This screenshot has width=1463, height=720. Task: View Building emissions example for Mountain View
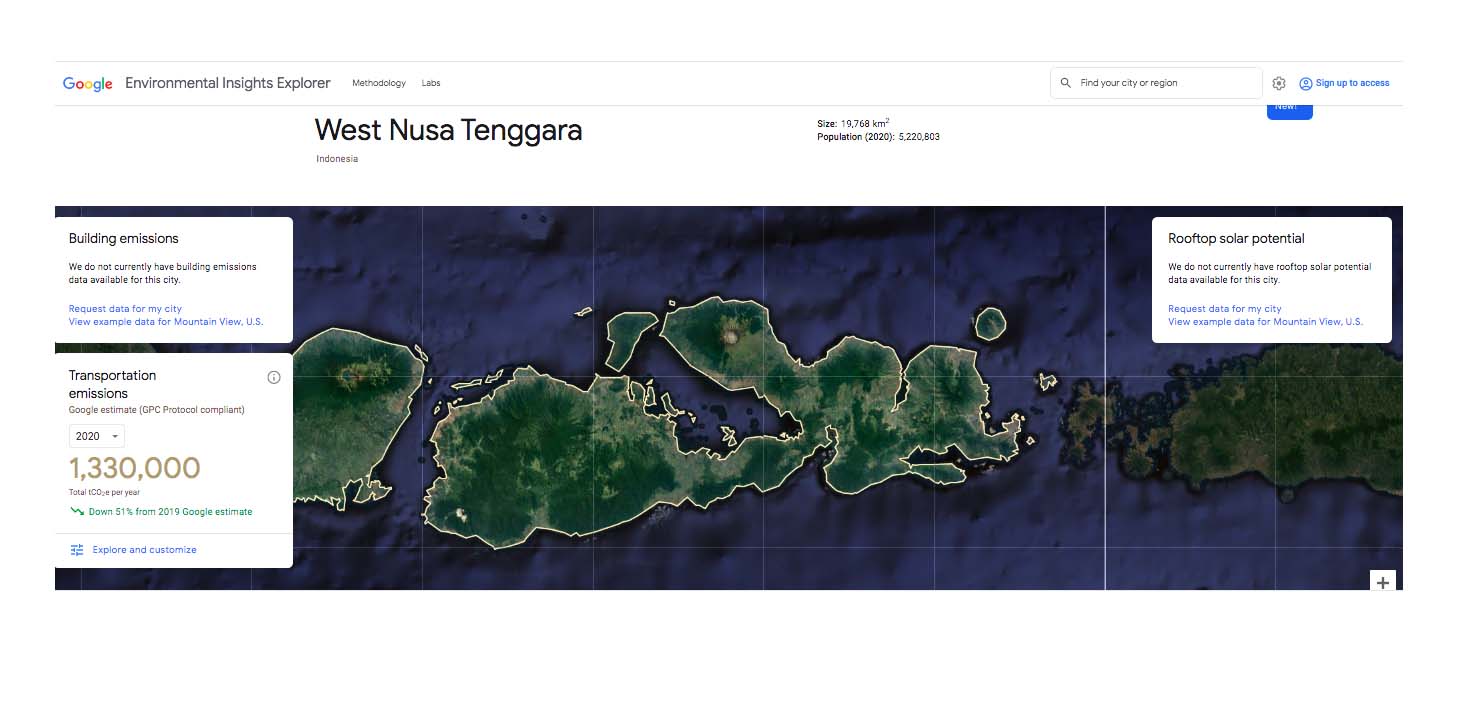[x=165, y=321]
